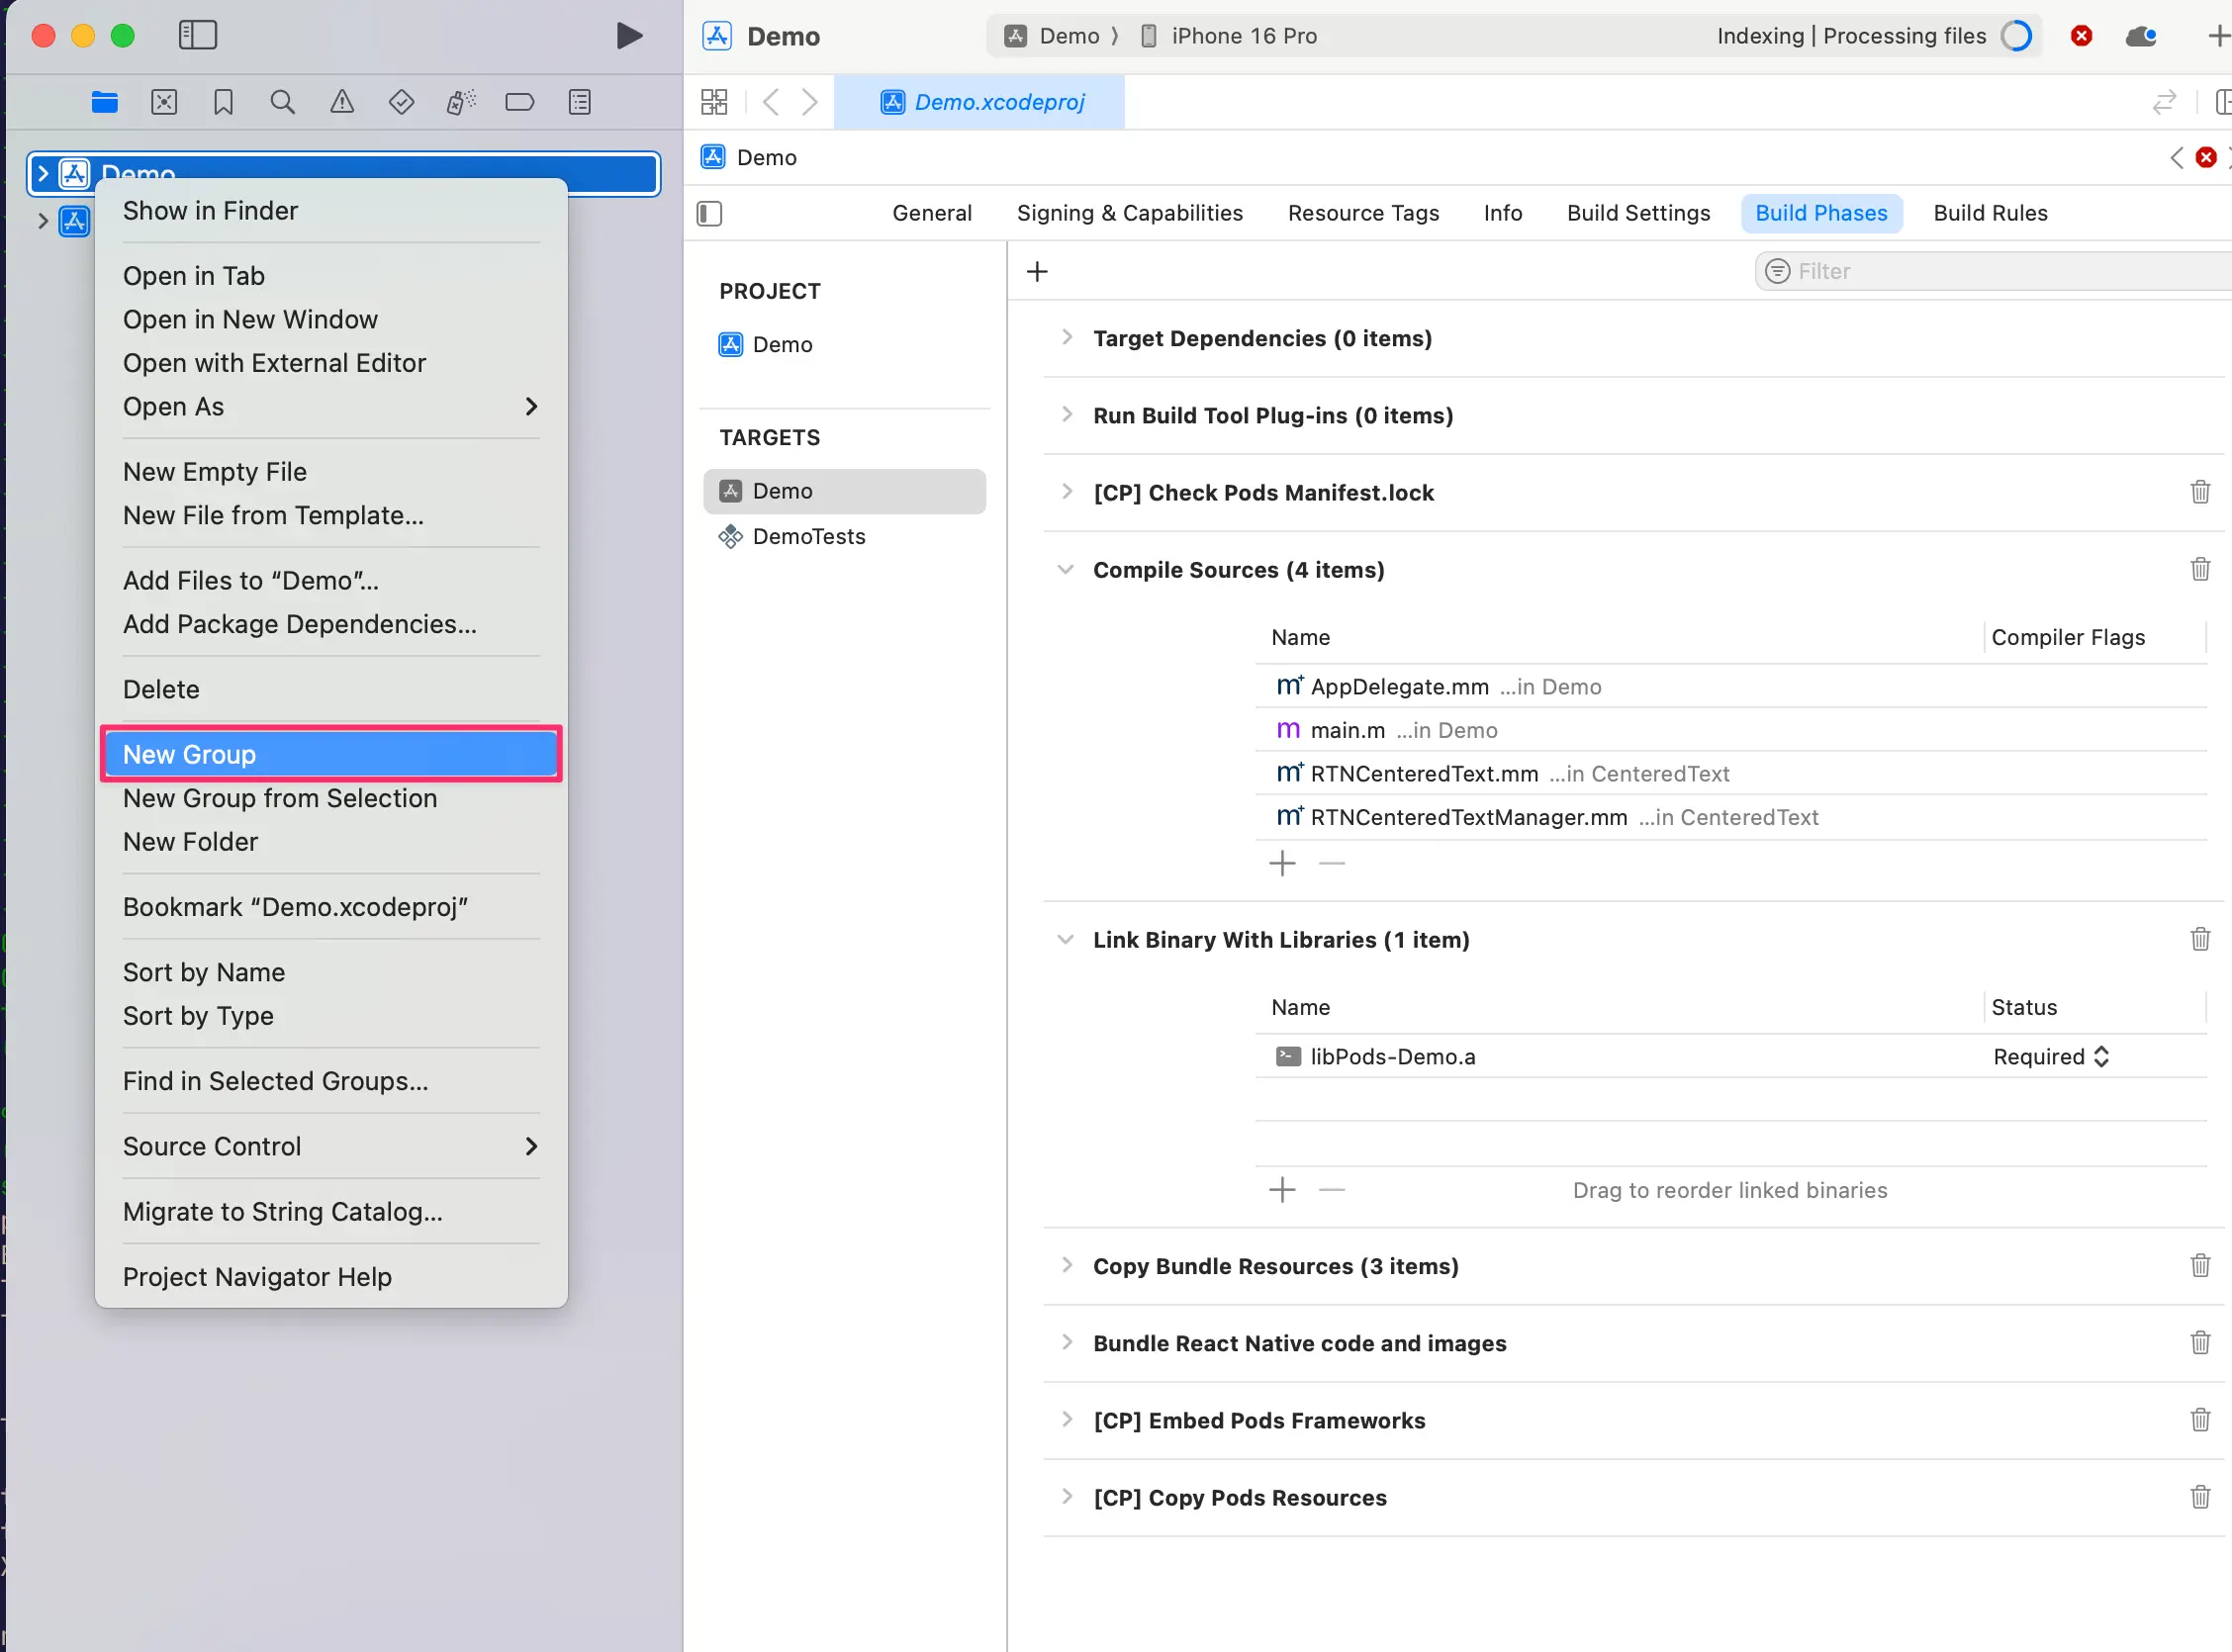
Task: Switch to Build Settings tab
Action: (1638, 213)
